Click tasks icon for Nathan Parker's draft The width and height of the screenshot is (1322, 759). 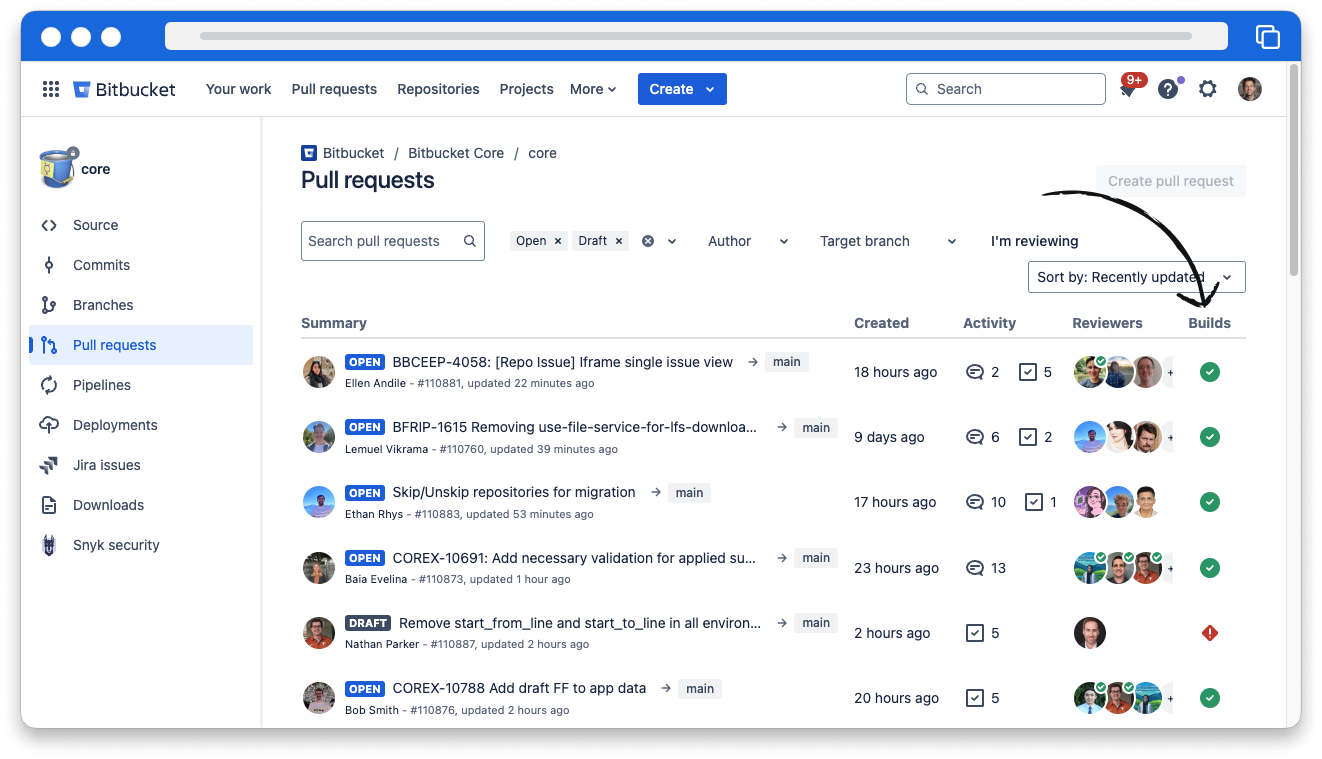975,633
